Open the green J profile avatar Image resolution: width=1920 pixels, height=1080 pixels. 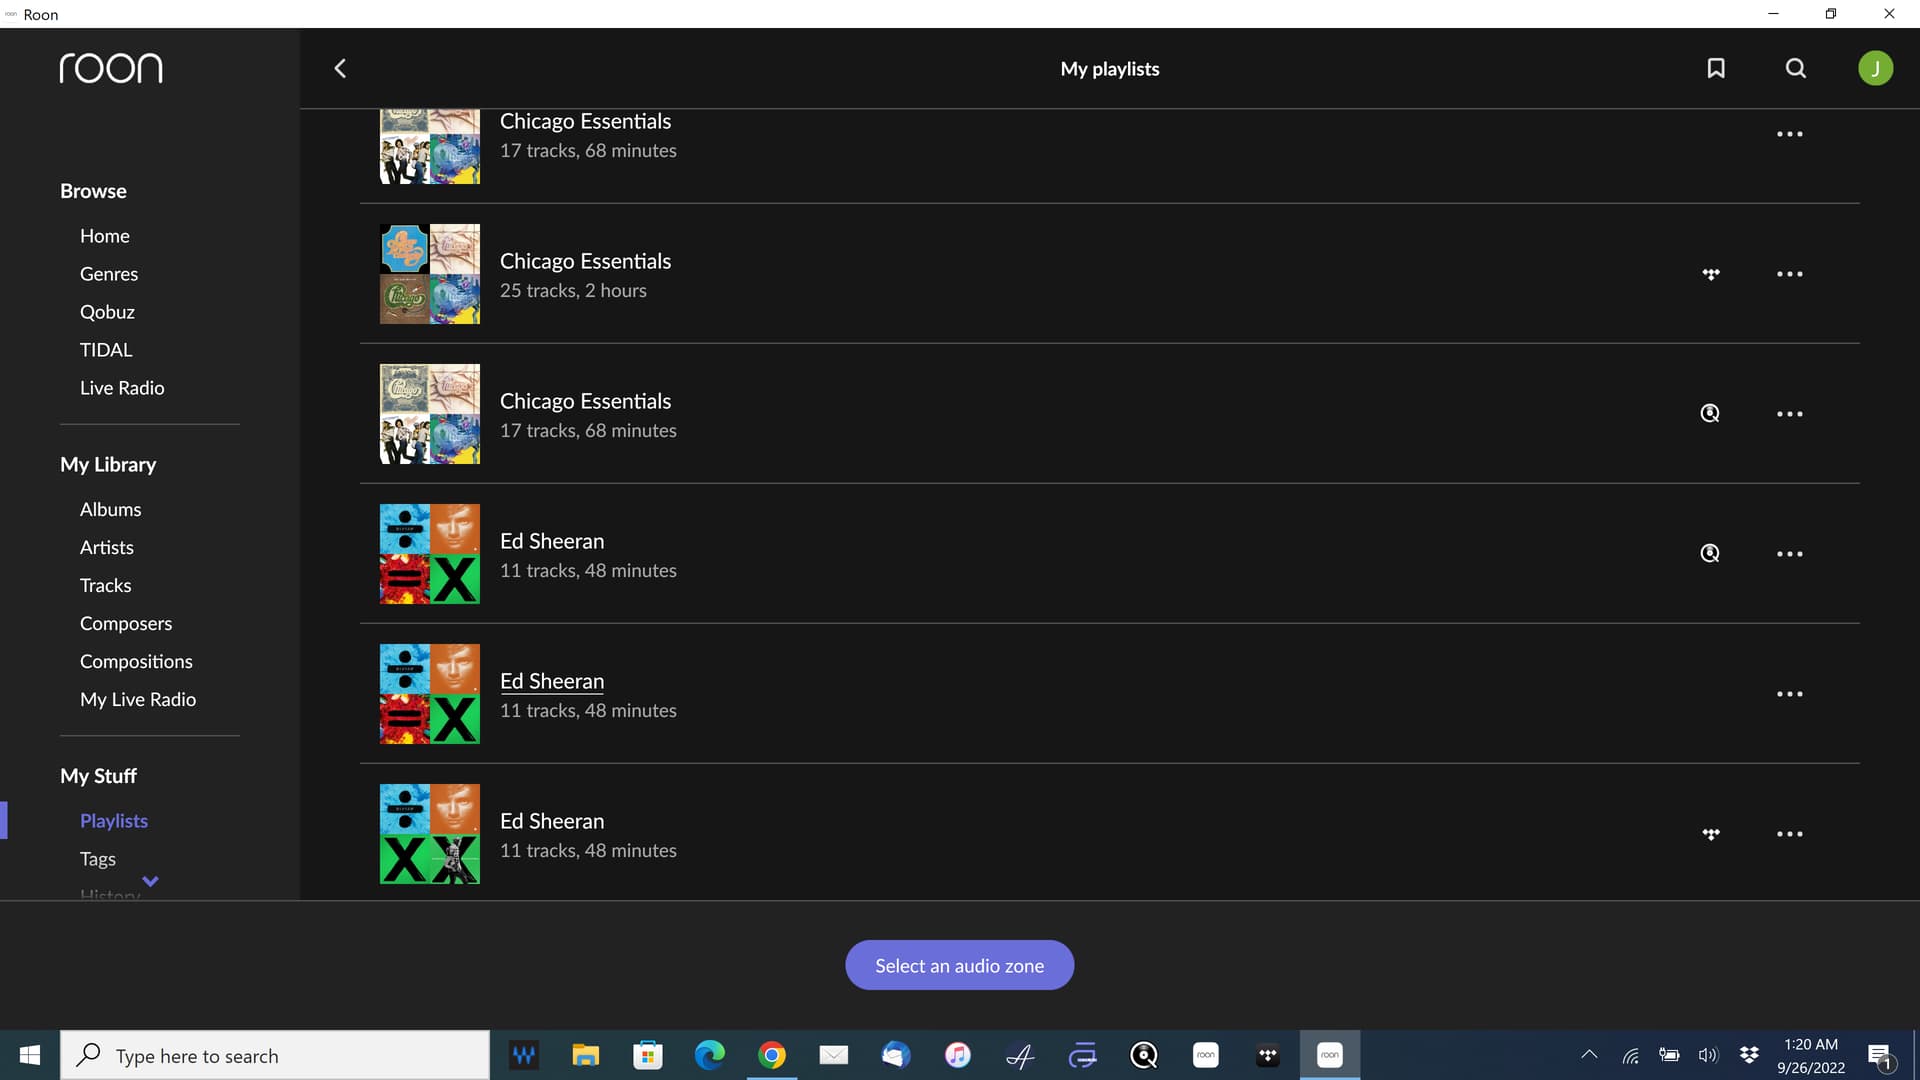tap(1875, 68)
